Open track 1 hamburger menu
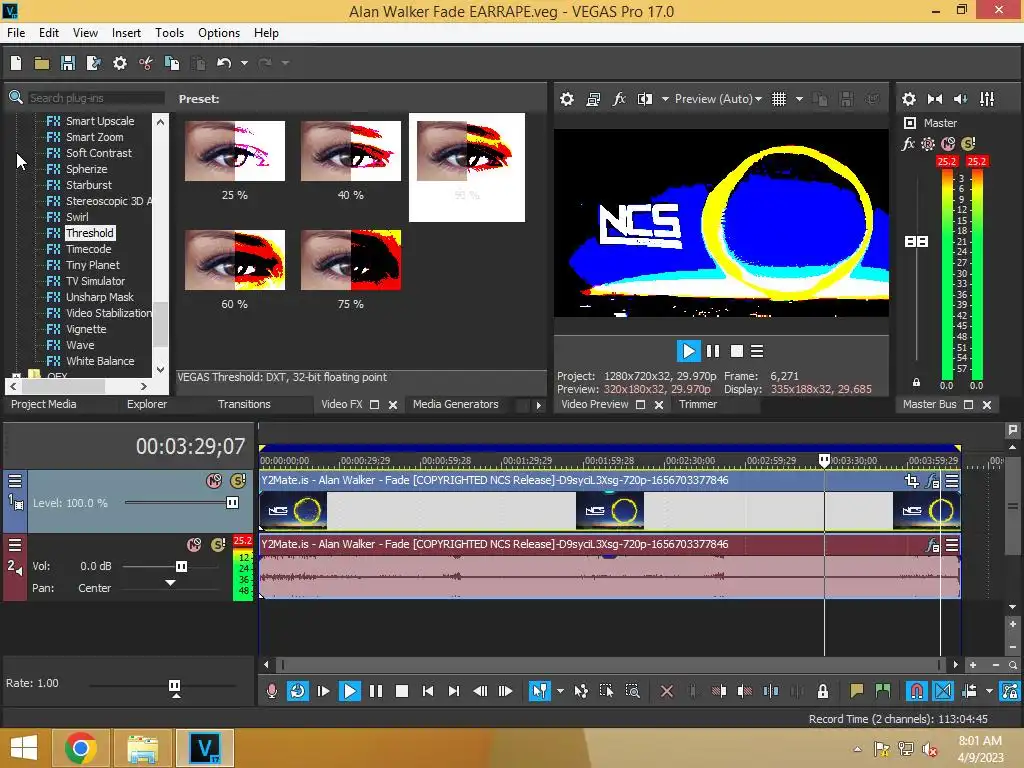This screenshot has width=1024, height=768. pos(14,481)
